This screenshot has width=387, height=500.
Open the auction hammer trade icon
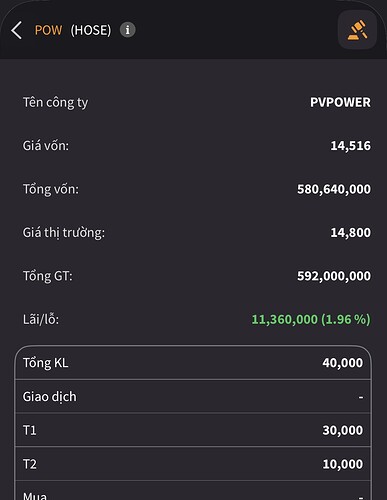coord(357,30)
